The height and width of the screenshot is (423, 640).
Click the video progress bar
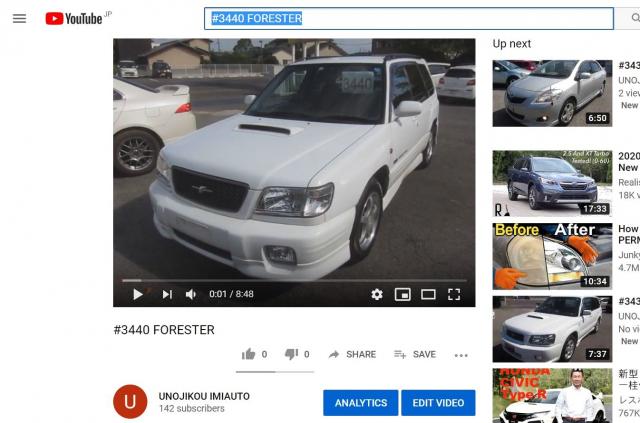click(294, 281)
